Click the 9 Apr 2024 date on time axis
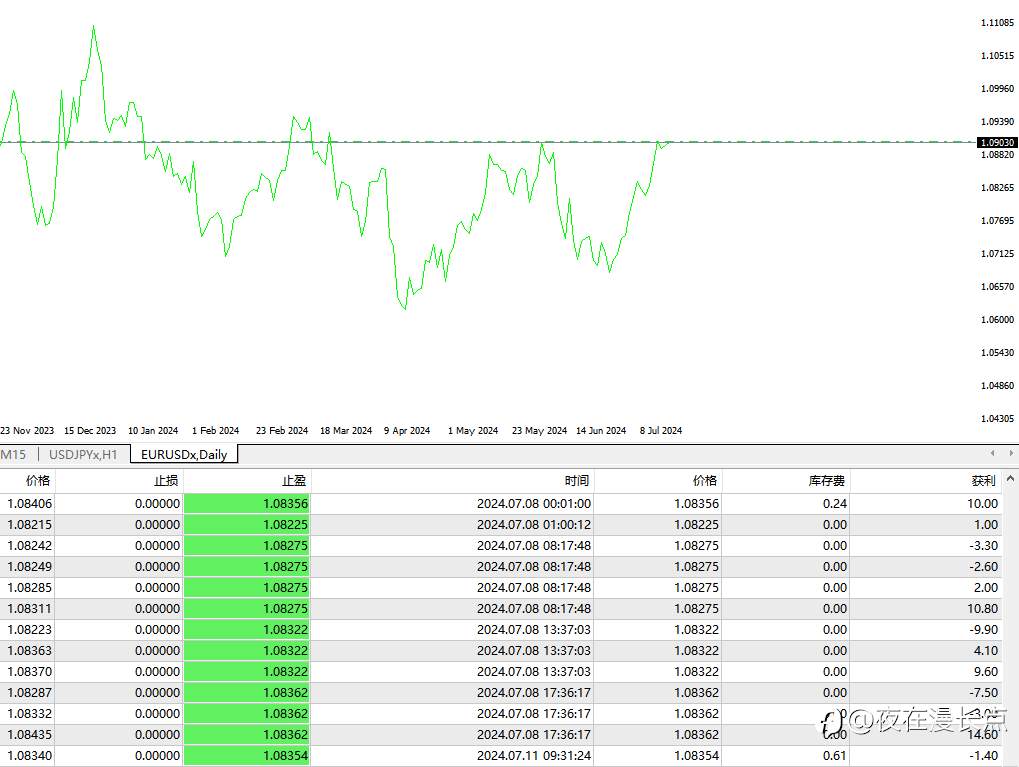1019x767 pixels. [x=405, y=431]
